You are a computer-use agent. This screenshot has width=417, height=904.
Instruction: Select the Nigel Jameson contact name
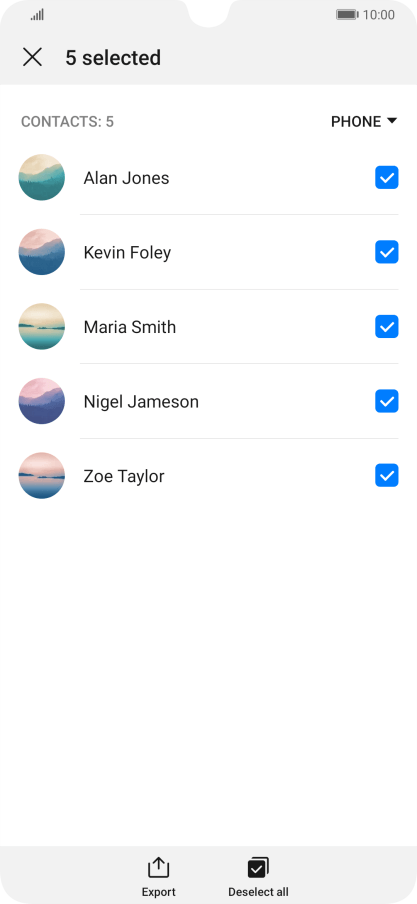click(141, 401)
